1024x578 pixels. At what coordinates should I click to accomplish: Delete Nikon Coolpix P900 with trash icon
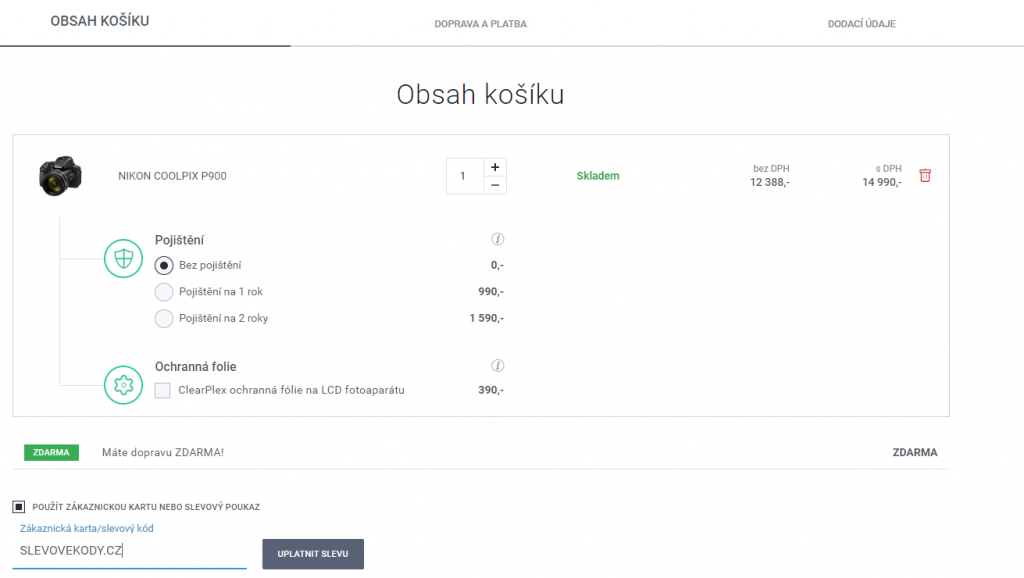coord(925,176)
